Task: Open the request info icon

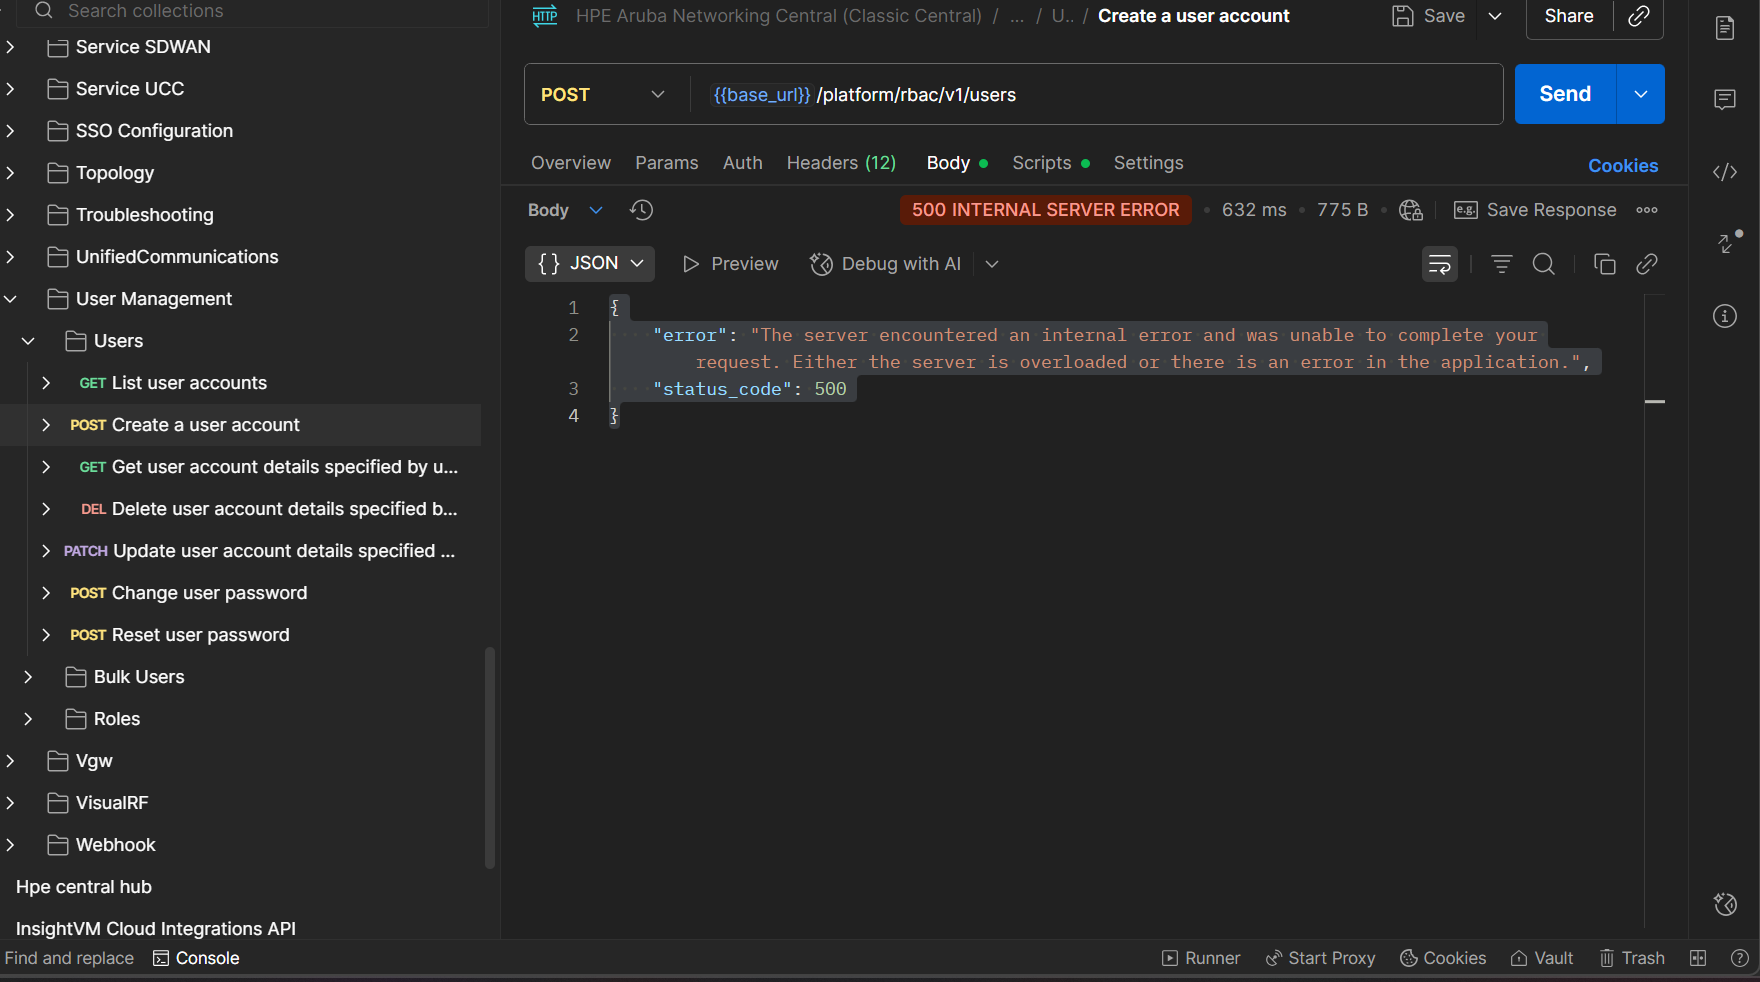Action: (1725, 316)
